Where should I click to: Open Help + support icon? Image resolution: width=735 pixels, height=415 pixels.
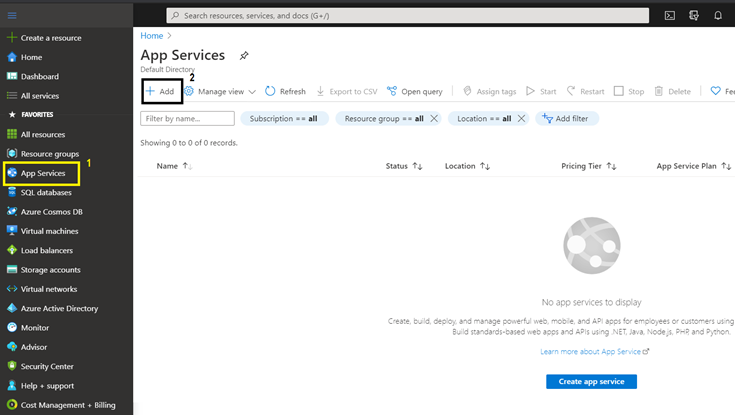pos(12,385)
